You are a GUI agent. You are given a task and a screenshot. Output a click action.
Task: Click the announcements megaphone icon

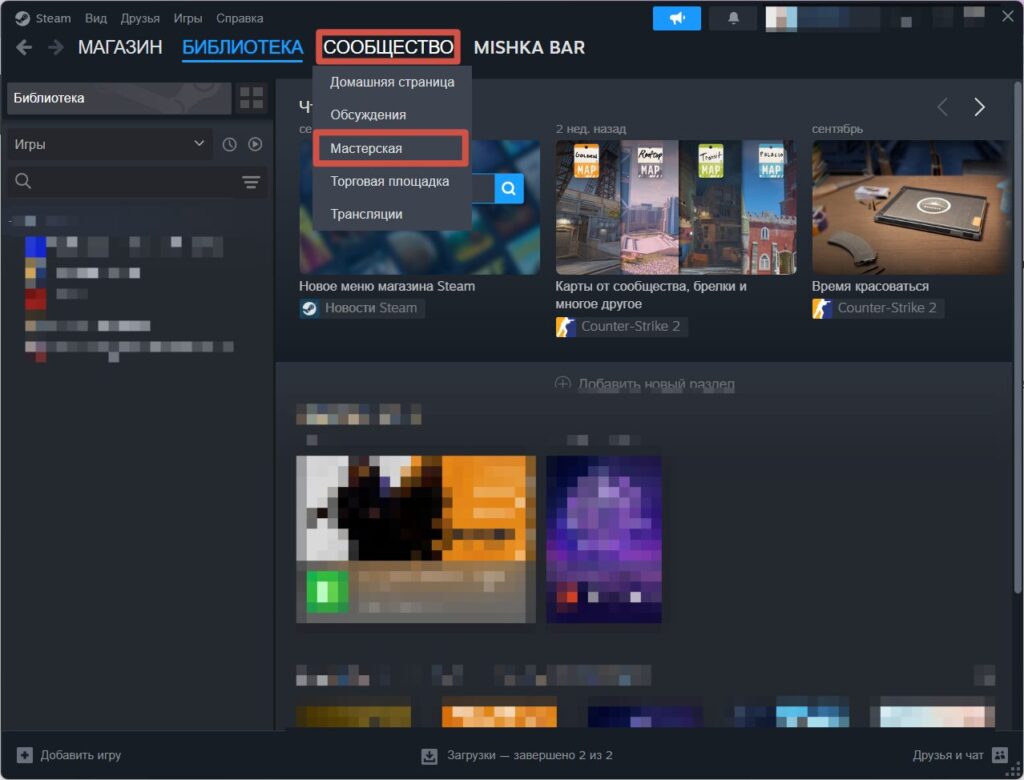coord(677,18)
